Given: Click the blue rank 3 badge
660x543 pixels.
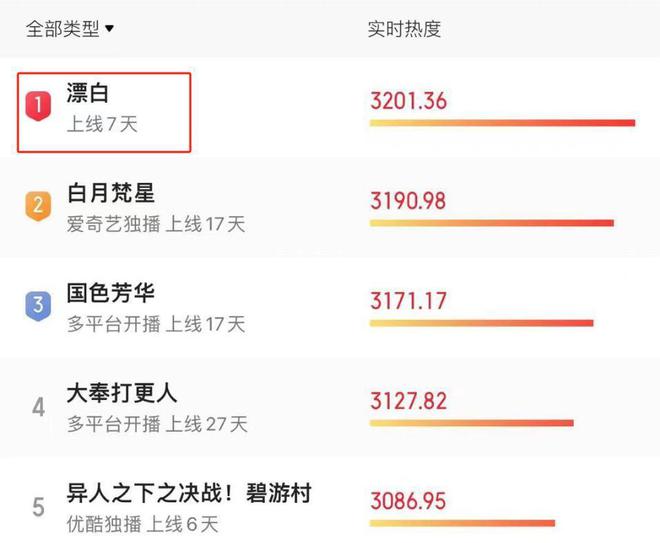Looking at the screenshot, I should pyautogui.click(x=38, y=306).
